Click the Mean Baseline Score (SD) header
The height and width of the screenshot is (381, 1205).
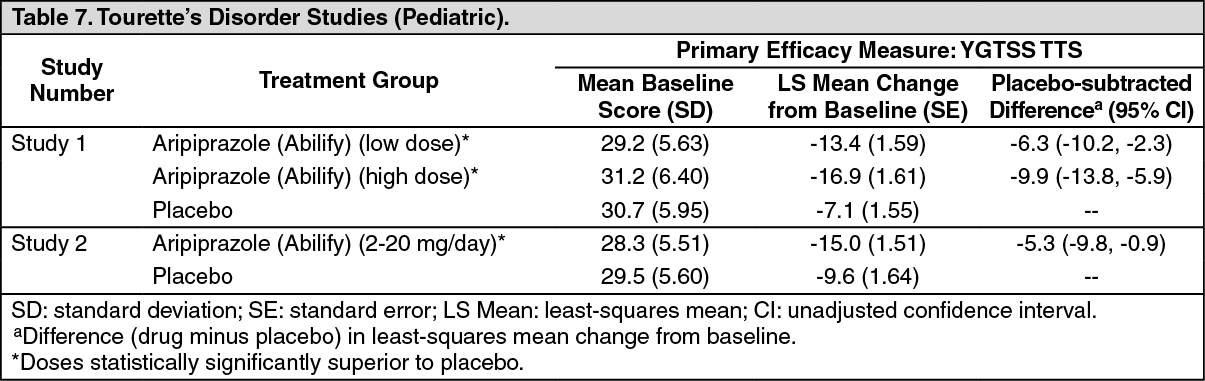656,96
